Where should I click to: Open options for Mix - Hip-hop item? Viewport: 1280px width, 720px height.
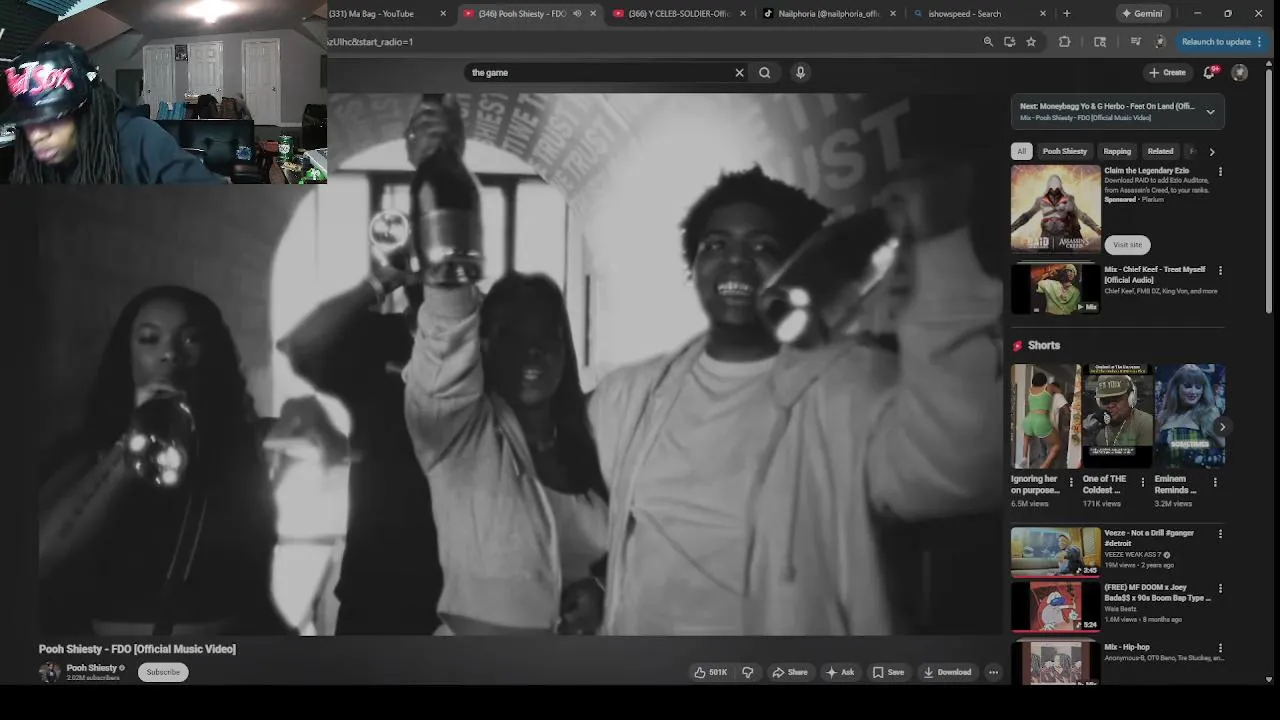click(x=1220, y=649)
